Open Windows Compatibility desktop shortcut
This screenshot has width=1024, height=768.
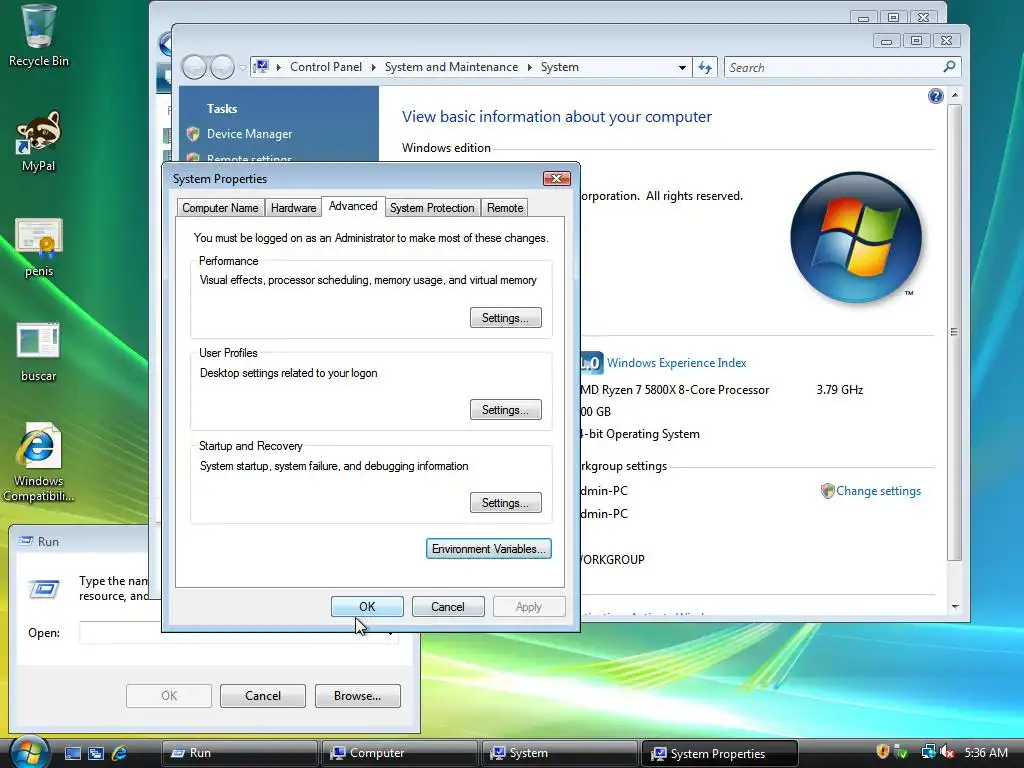pyautogui.click(x=39, y=462)
